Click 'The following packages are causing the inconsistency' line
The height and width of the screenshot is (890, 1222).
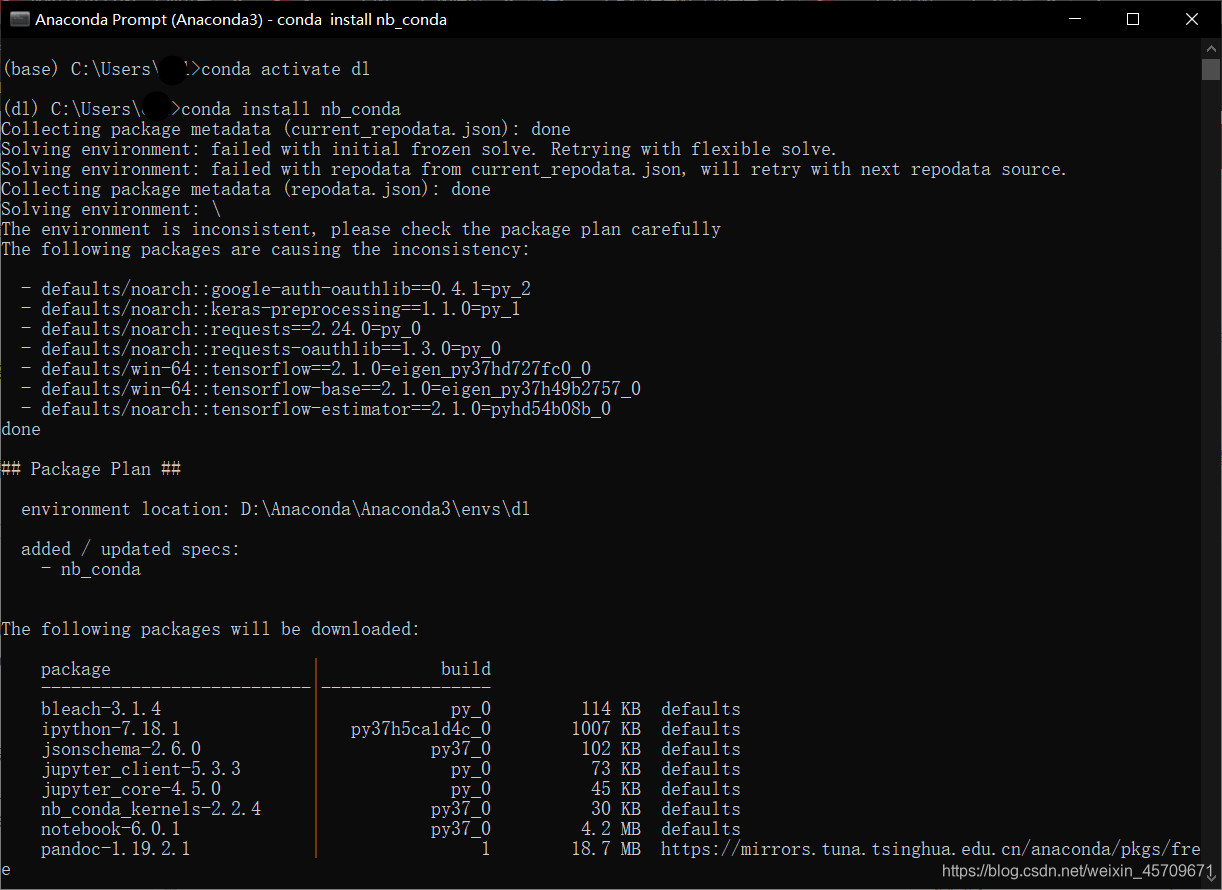(266, 249)
